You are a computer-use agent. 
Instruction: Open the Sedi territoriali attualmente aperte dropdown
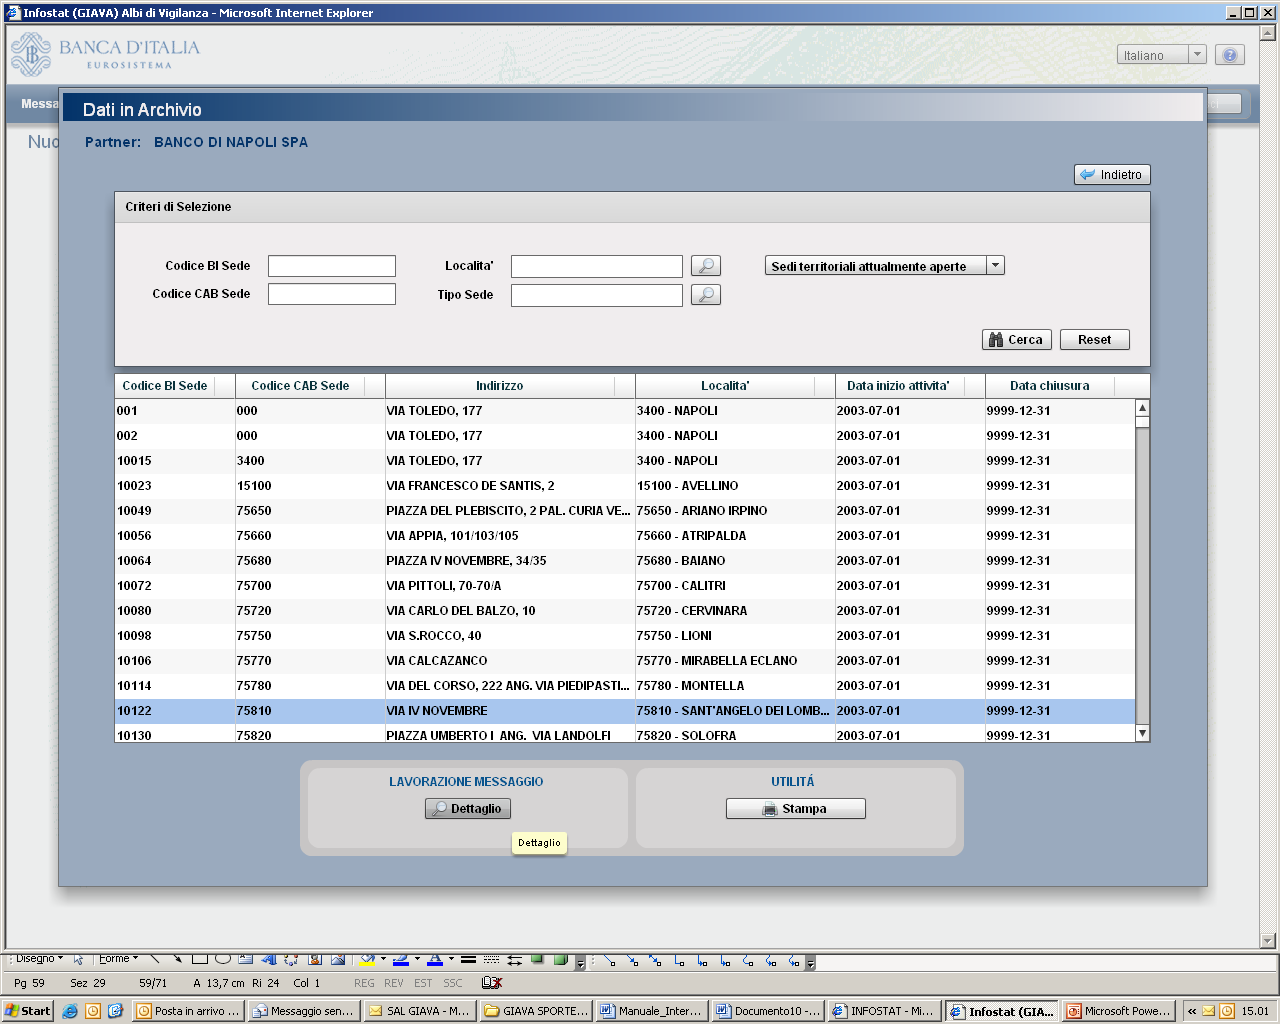994,266
